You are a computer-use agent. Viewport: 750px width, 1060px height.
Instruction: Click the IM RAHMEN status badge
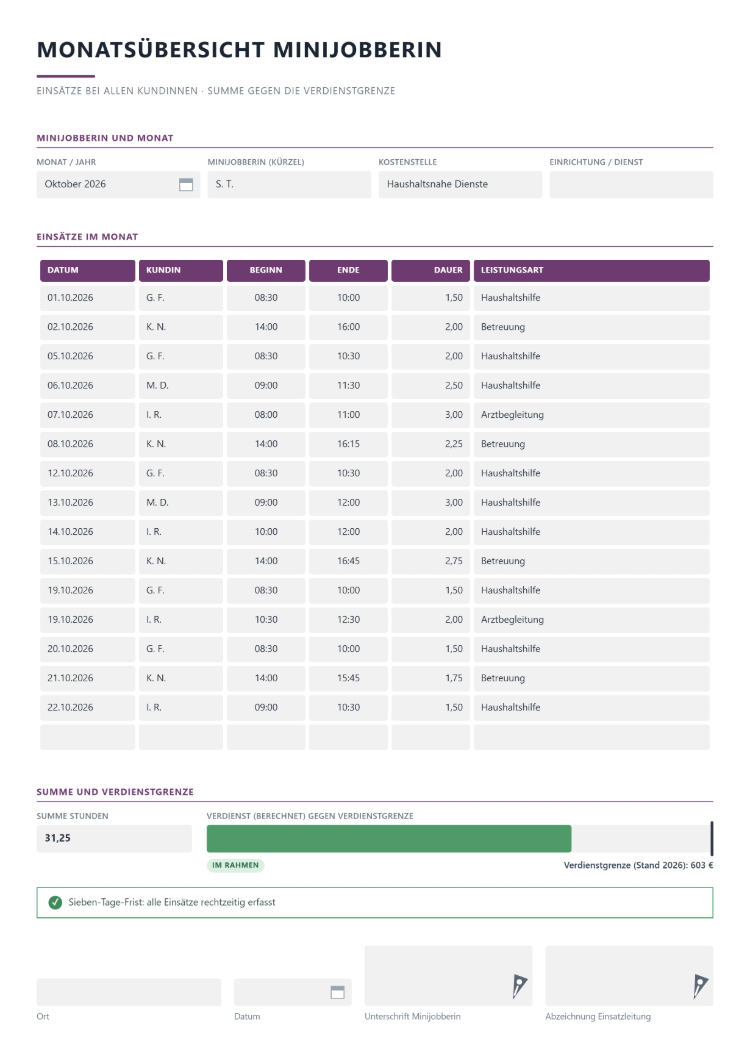click(x=235, y=865)
